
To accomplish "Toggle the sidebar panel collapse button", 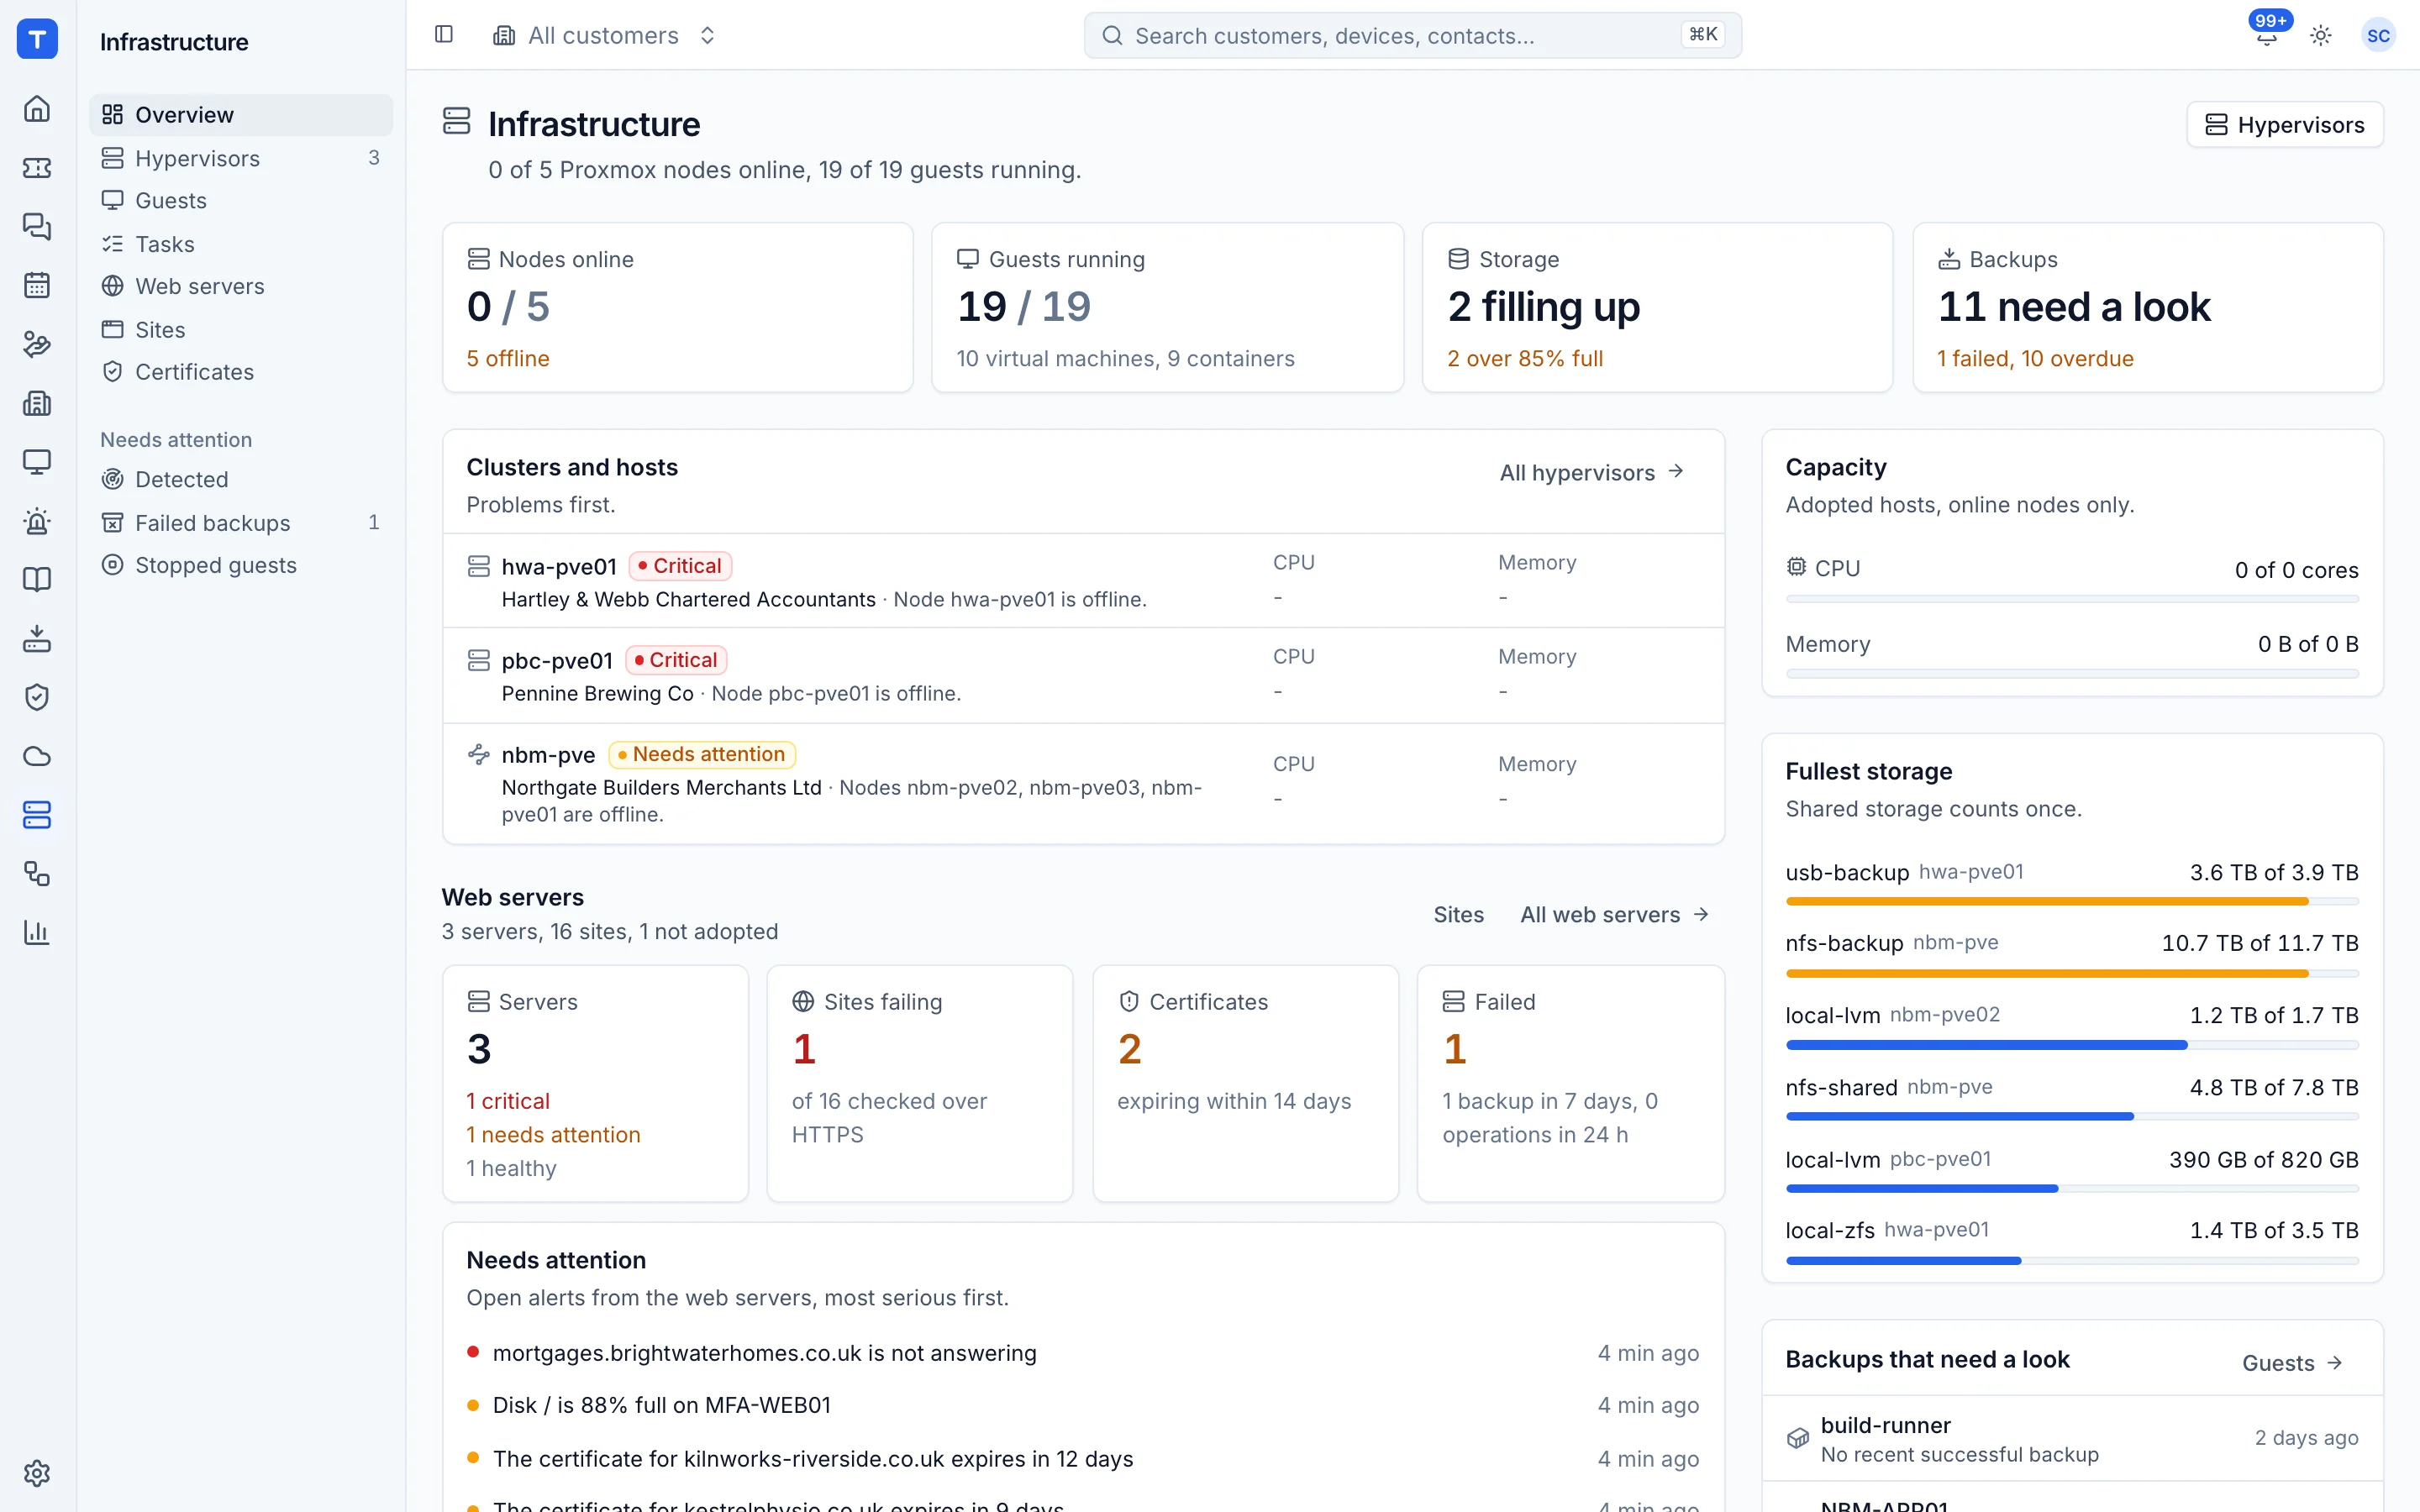I will point(444,35).
